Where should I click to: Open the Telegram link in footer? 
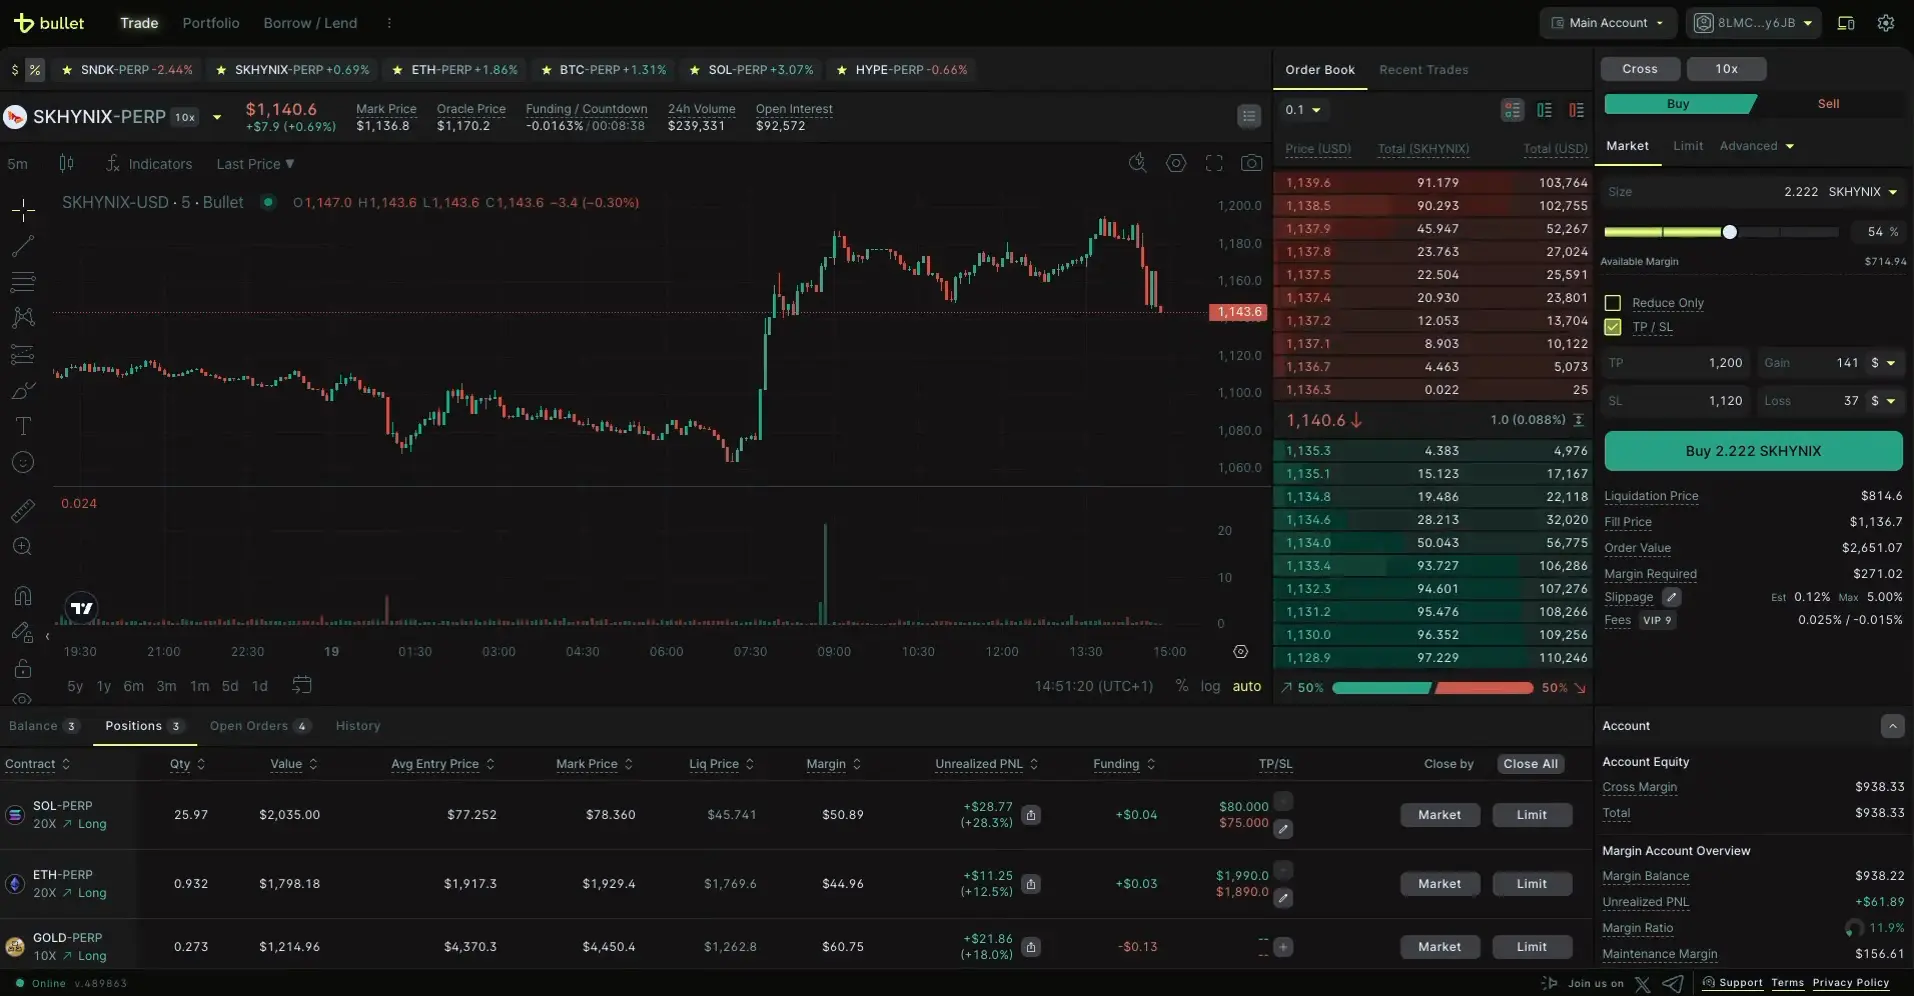[1673, 984]
